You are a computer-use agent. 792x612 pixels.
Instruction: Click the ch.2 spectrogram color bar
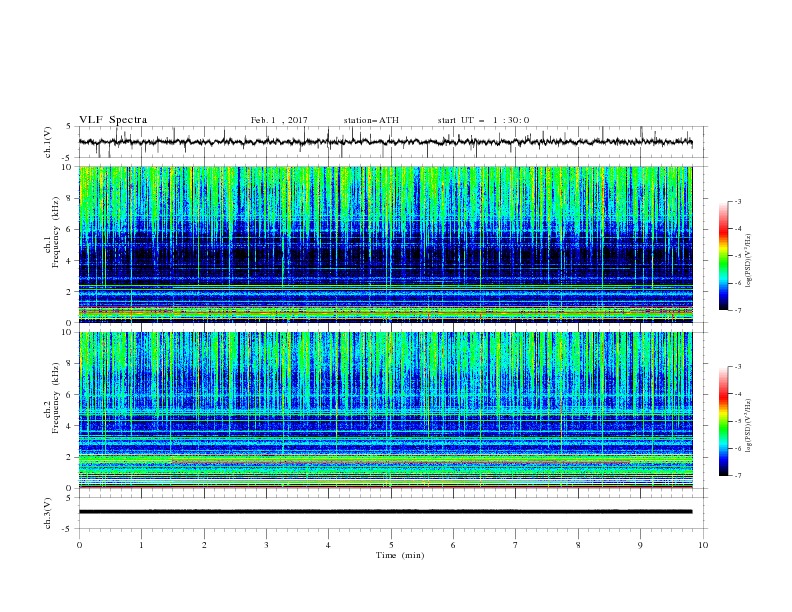(724, 421)
